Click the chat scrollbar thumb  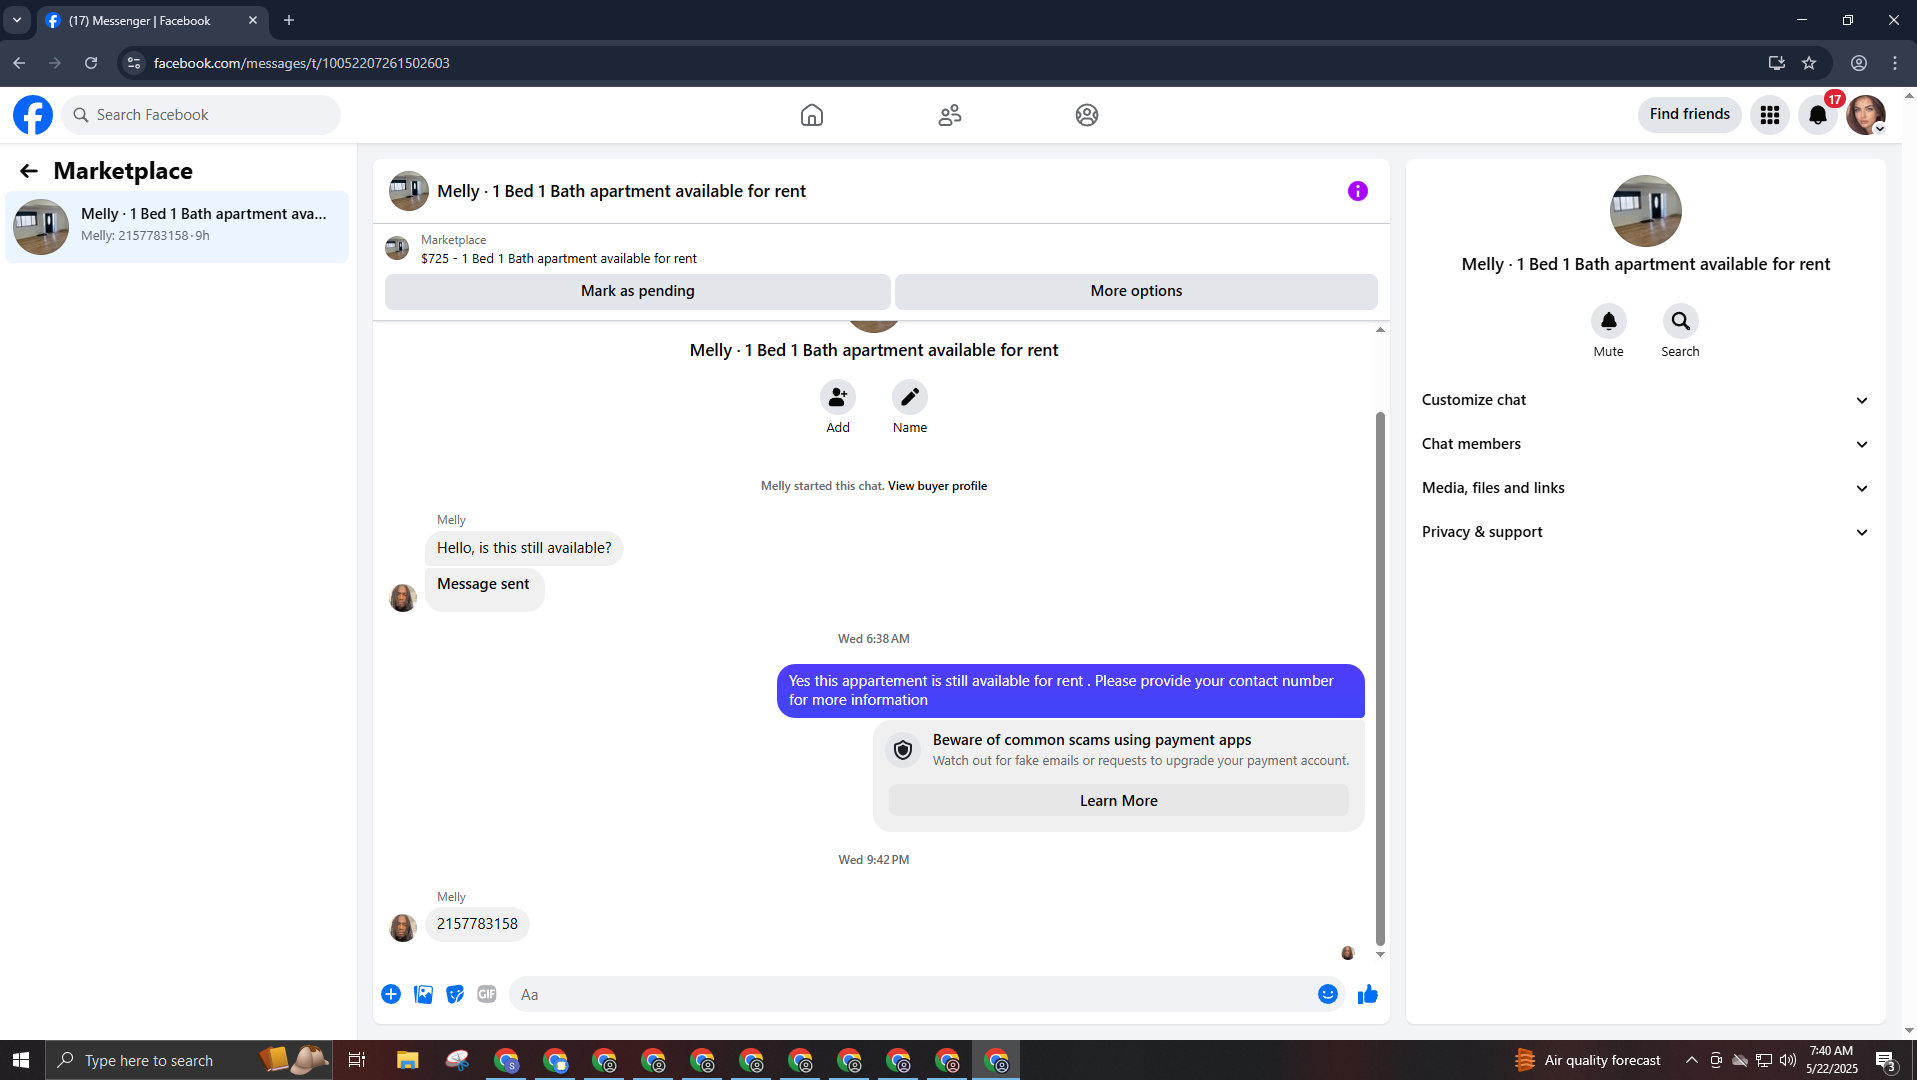pos(1380,678)
